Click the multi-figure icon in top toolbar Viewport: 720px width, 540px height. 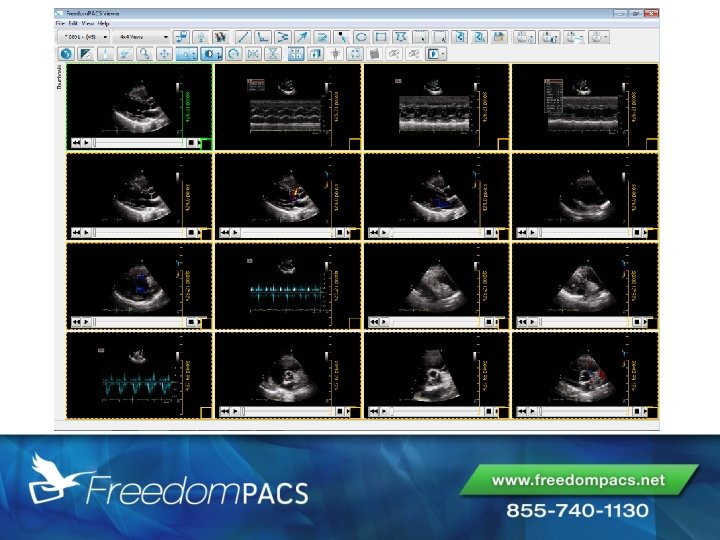pyautogui.click(x=221, y=37)
